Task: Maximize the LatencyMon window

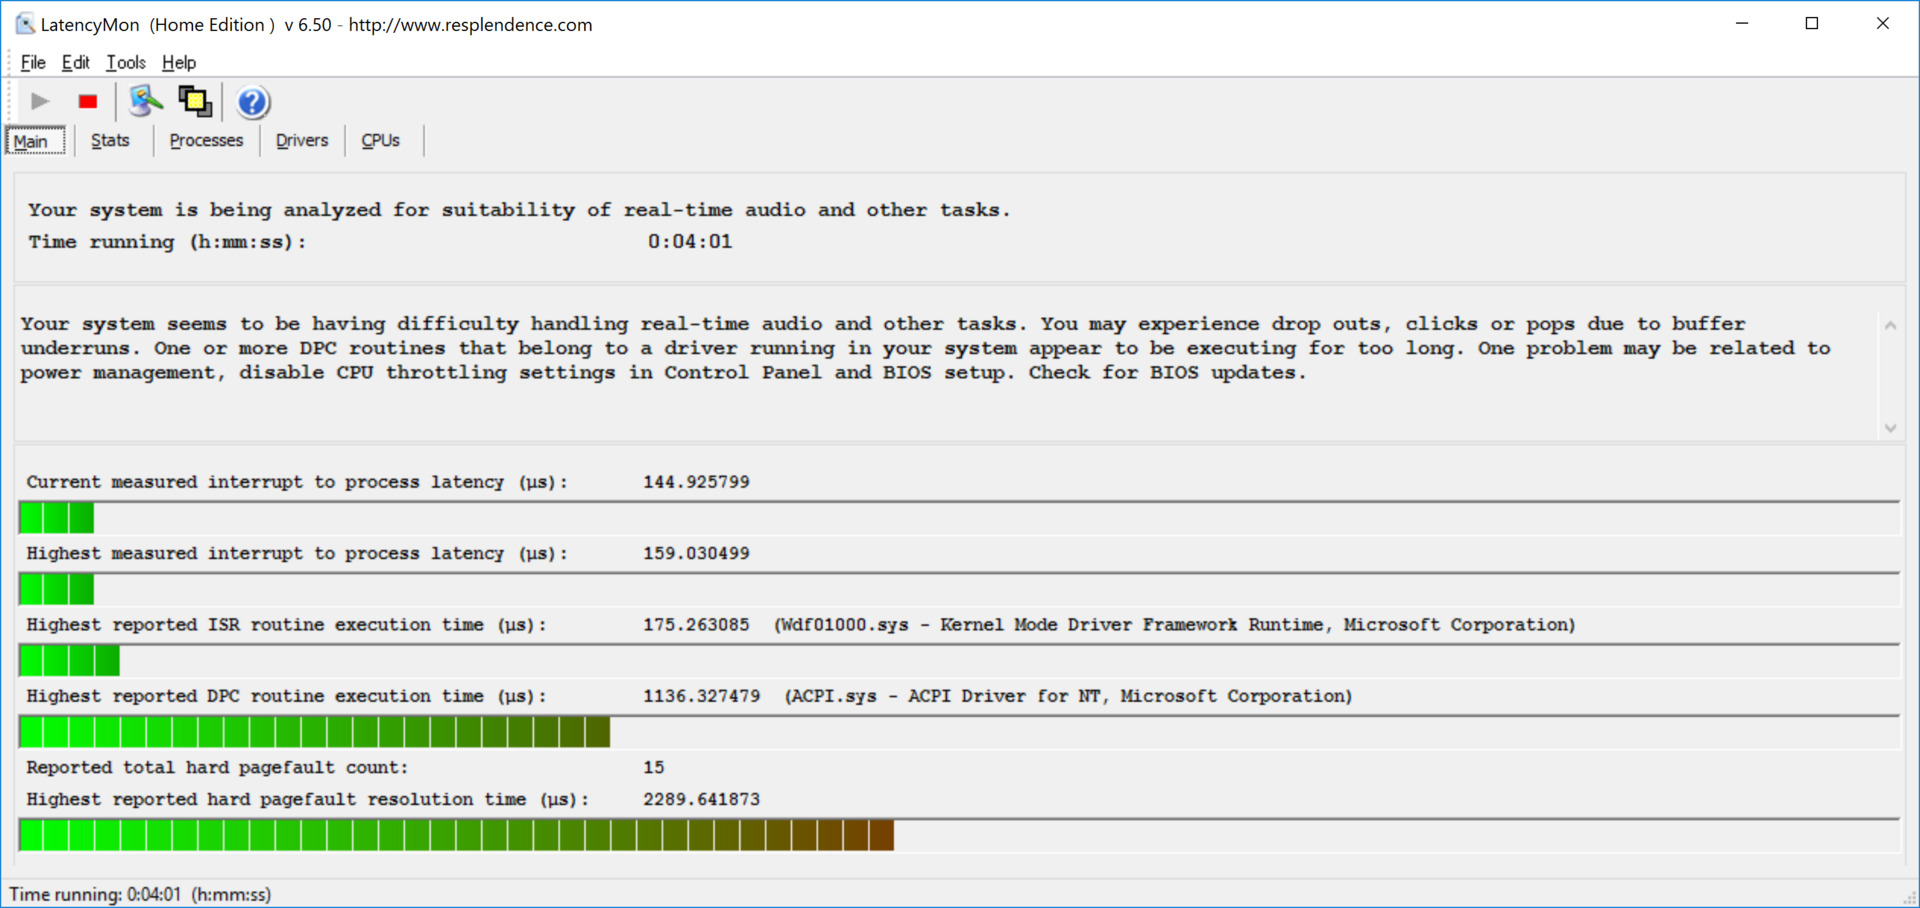Action: coord(1812,23)
